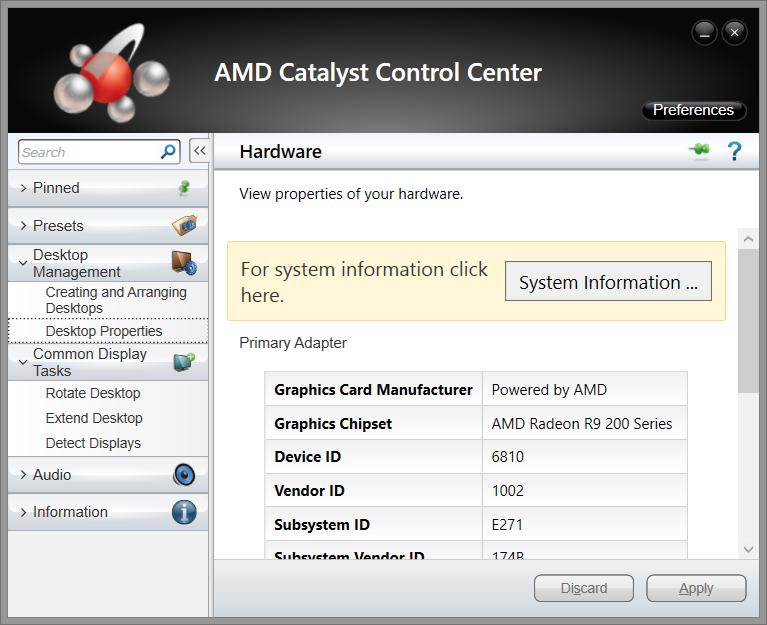The width and height of the screenshot is (767, 625).
Task: Click the scrollbar up arrow
Action: tap(748, 239)
